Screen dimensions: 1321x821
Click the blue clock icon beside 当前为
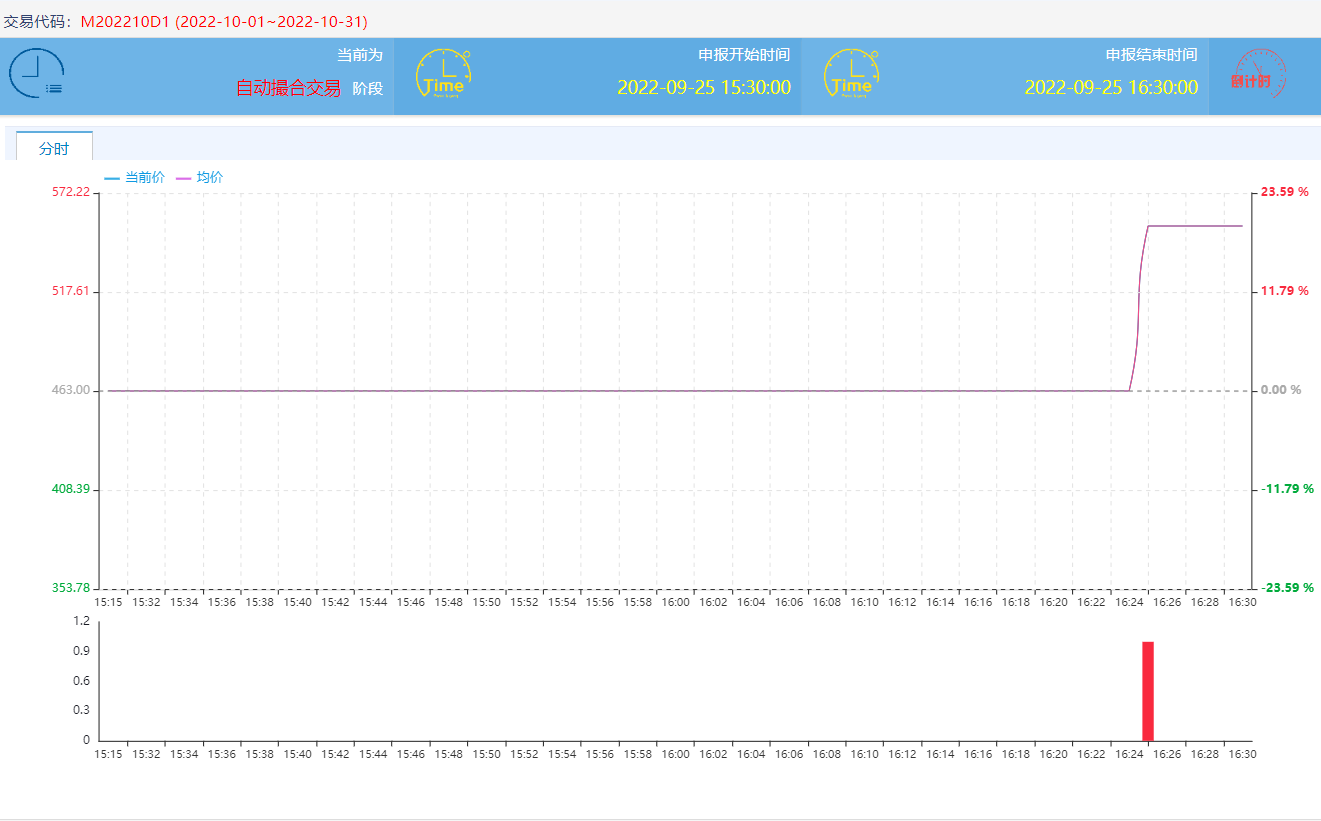click(x=37, y=74)
